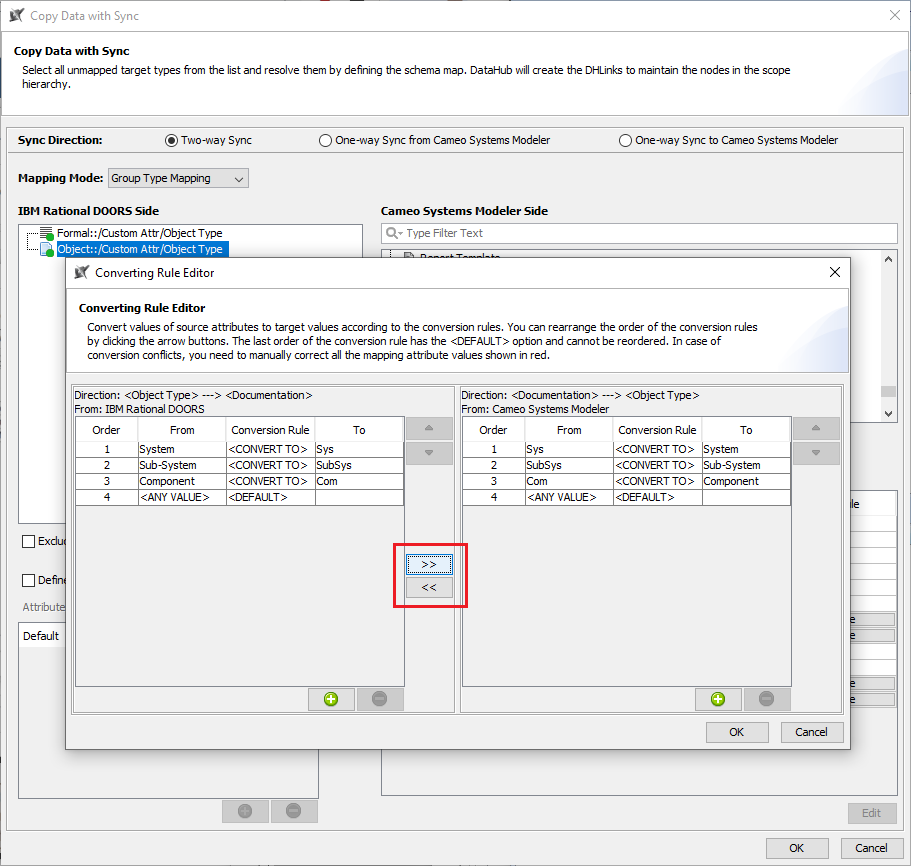Click the Cameo side list scroll down arrow
This screenshot has width=911, height=866.
888,414
